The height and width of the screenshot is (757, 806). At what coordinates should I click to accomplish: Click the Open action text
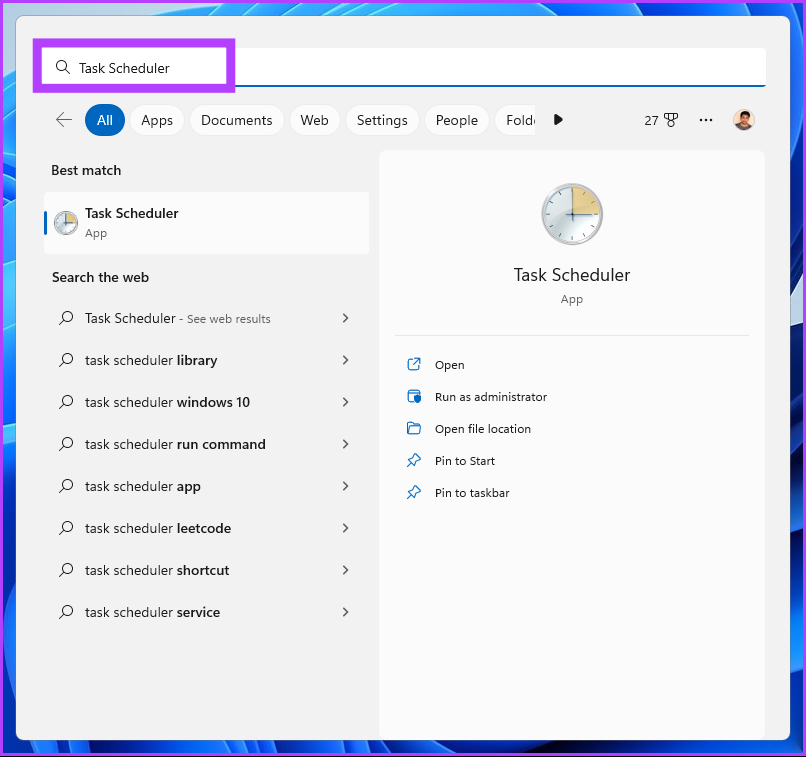pyautogui.click(x=449, y=365)
